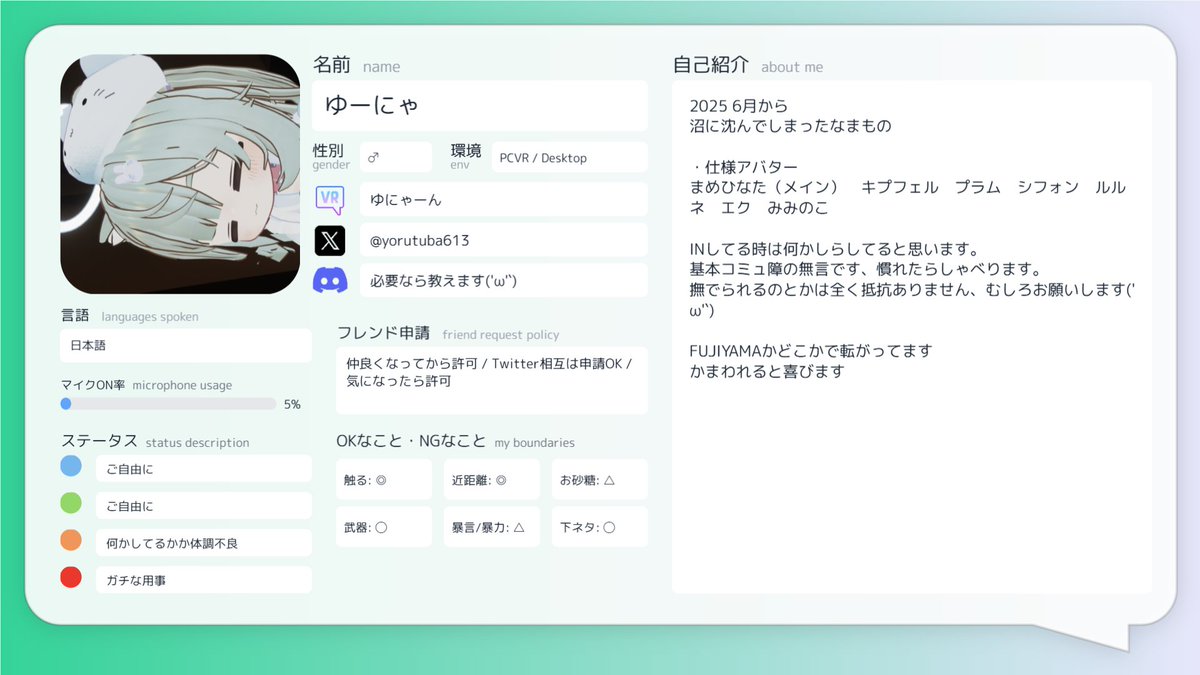Click the 触る: ◎ boundary box

pyautogui.click(x=384, y=479)
